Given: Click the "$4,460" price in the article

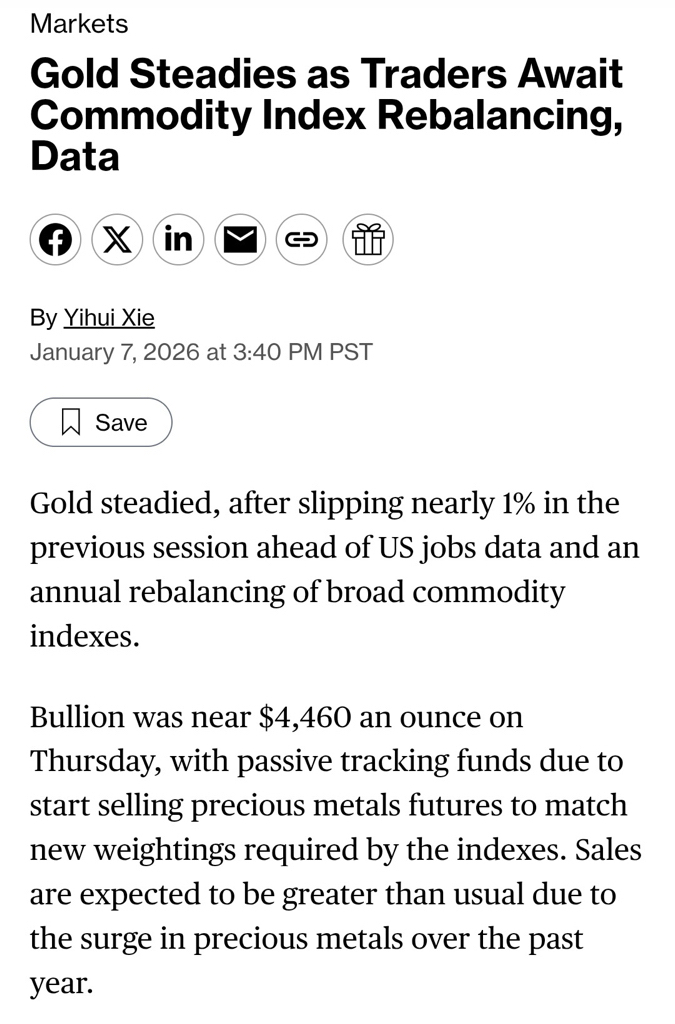Looking at the screenshot, I should click(305, 717).
